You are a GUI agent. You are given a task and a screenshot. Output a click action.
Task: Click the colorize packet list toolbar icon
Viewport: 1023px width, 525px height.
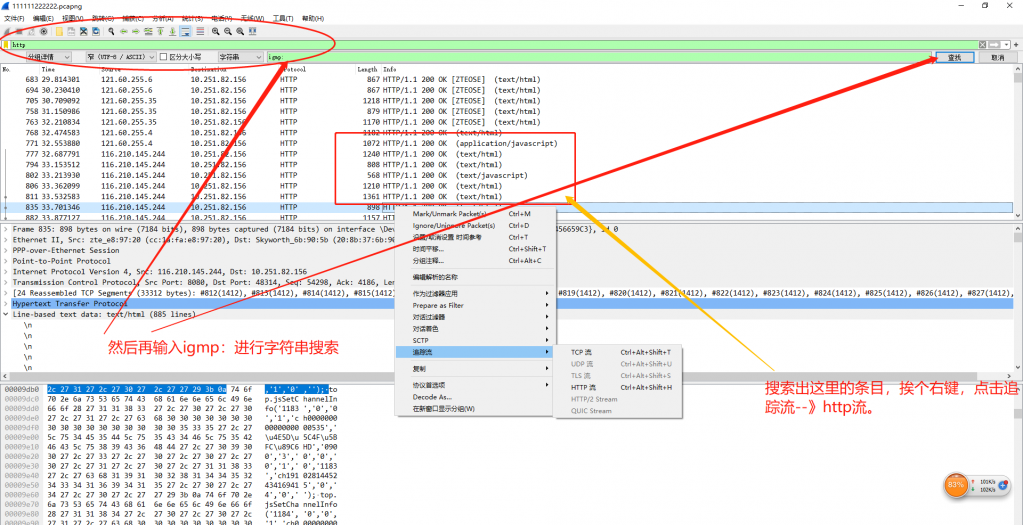coord(198,31)
